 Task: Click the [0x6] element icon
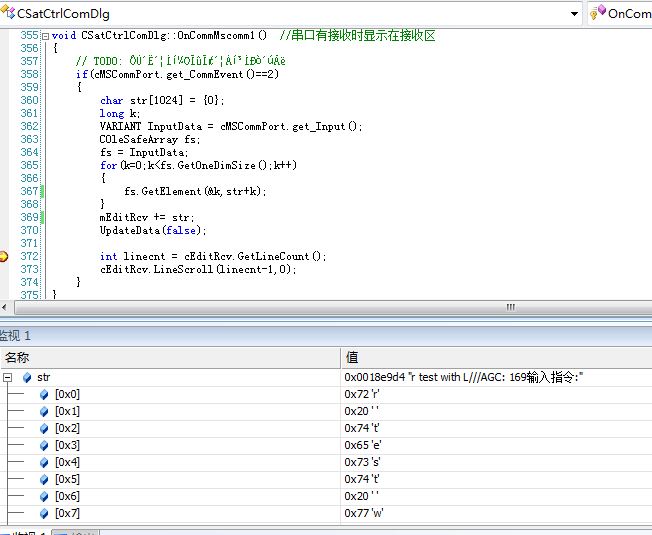point(44,497)
